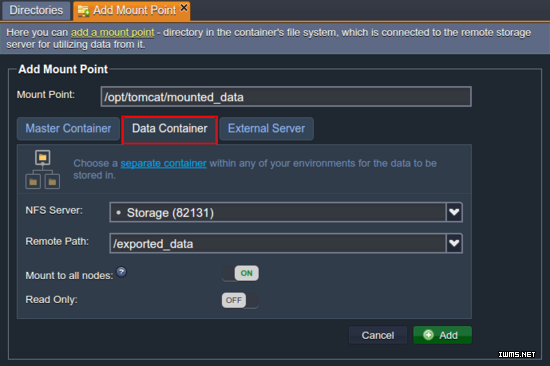This screenshot has width=550, height=366.
Task: Click the Add Mount Point tab folder icon
Action: (x=83, y=11)
